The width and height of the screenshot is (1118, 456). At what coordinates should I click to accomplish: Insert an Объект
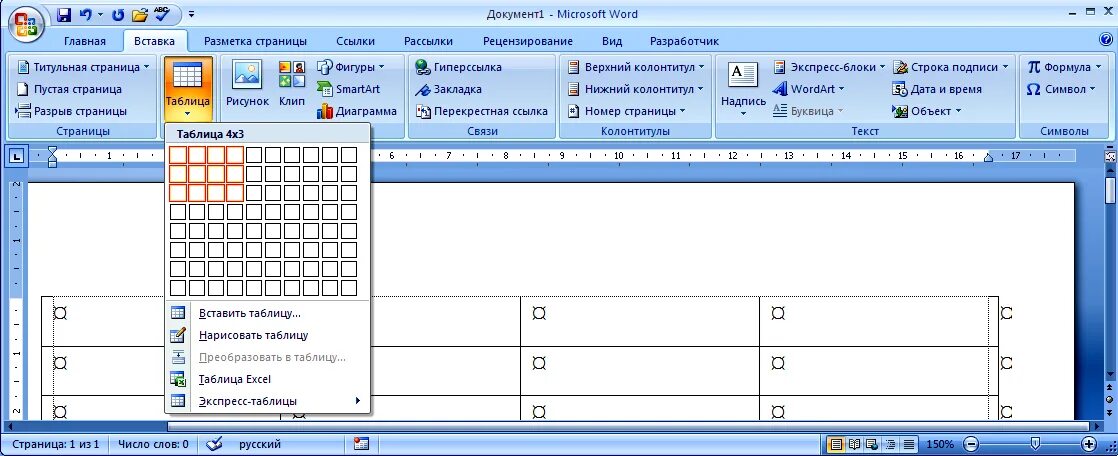927,111
